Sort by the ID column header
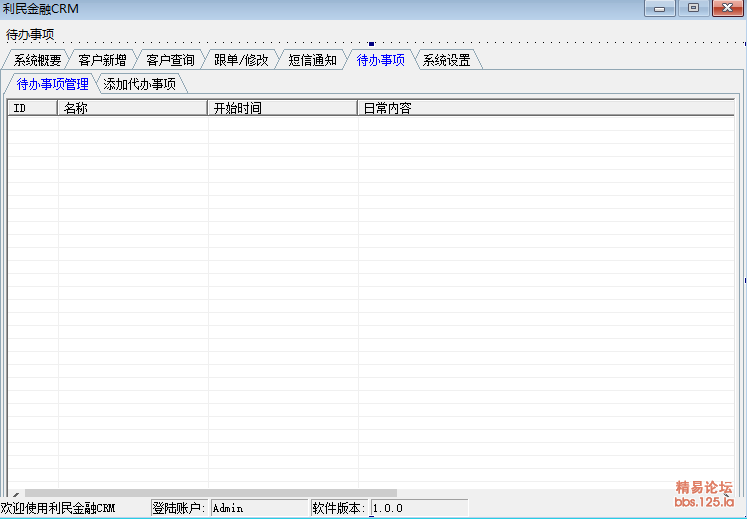This screenshot has height=519, width=747. pos(33,108)
